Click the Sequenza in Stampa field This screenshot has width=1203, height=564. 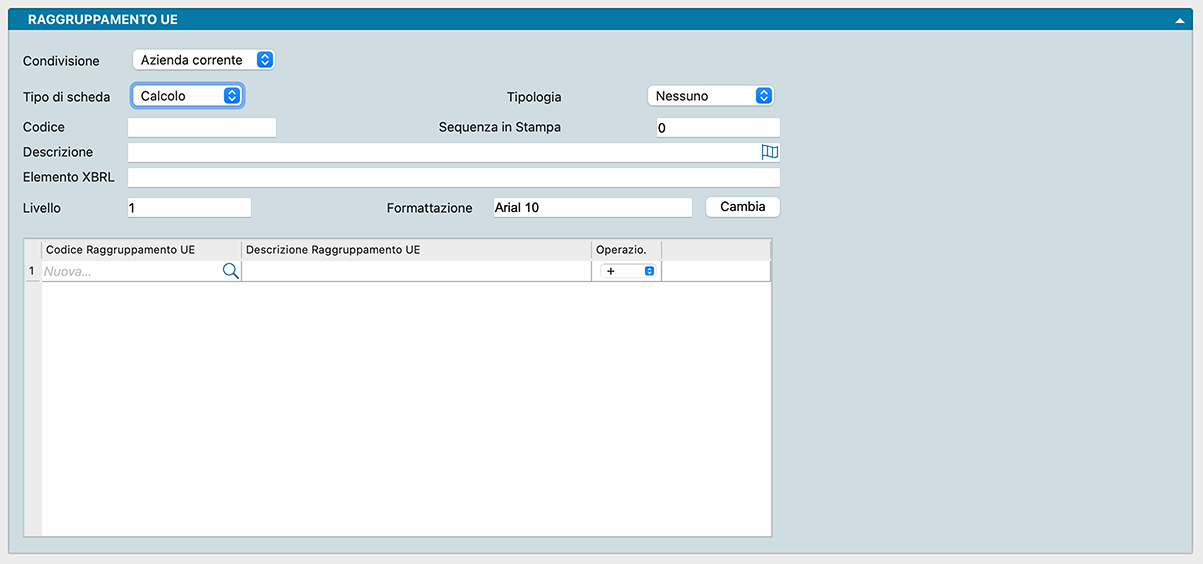717,127
